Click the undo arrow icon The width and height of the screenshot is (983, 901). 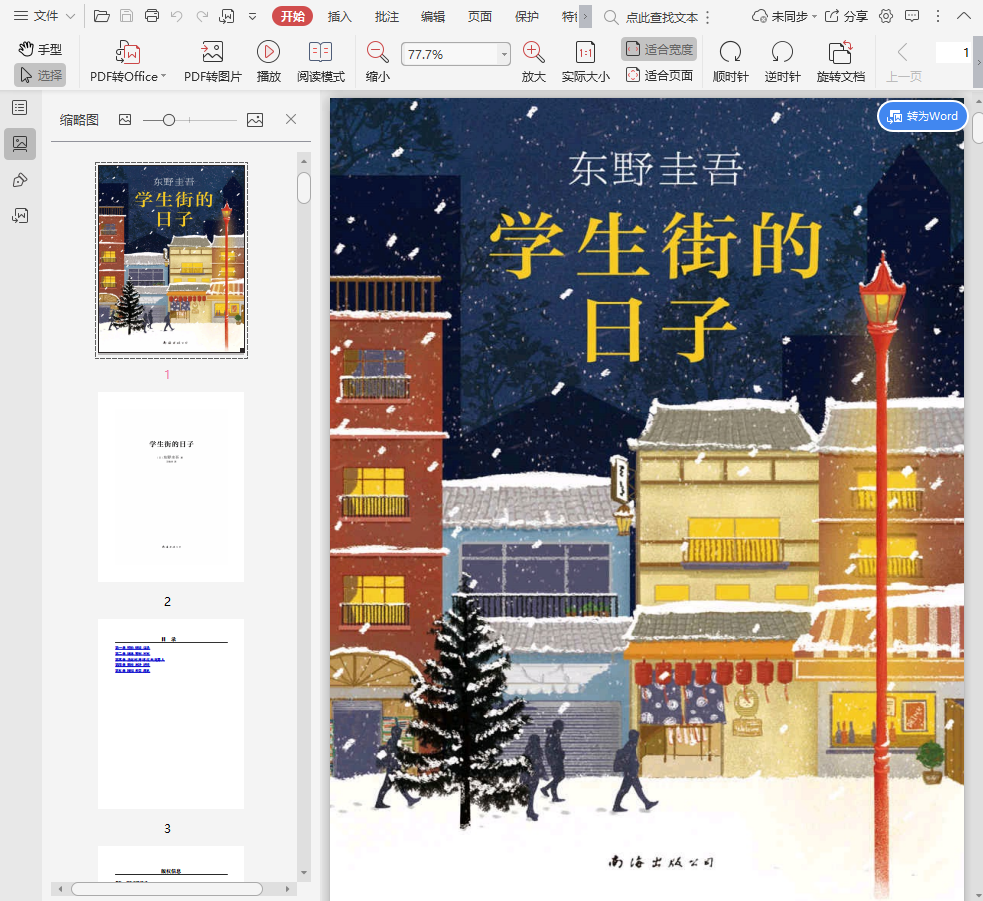coord(177,16)
